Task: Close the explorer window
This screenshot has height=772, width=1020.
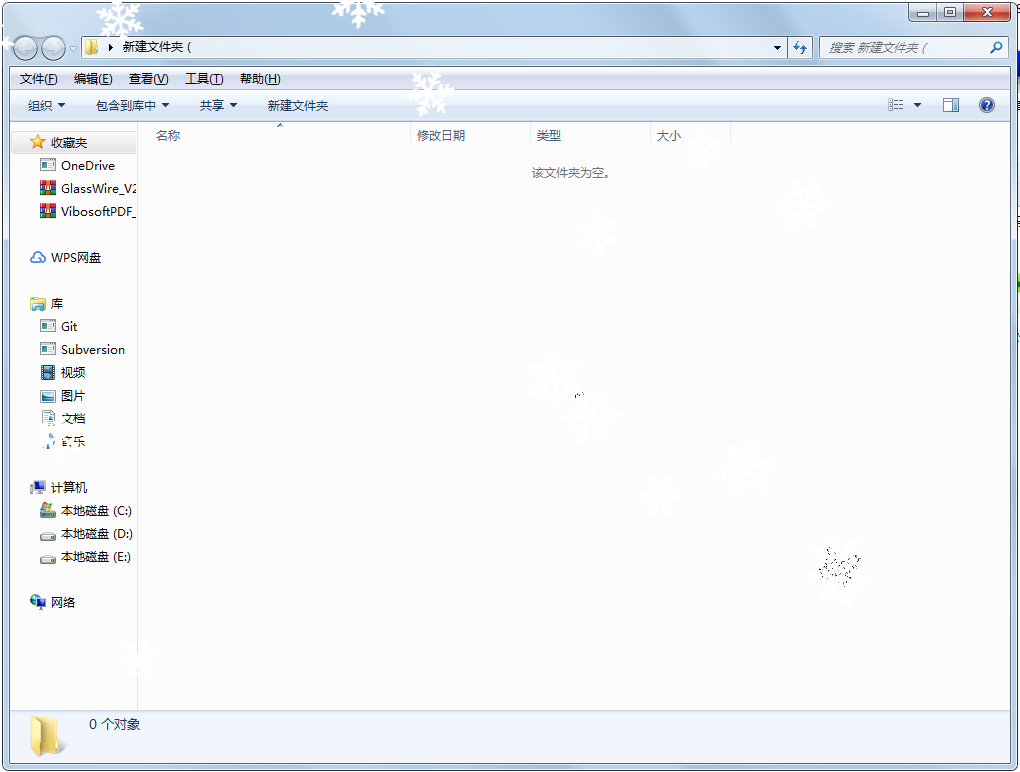Action: pyautogui.click(x=987, y=12)
